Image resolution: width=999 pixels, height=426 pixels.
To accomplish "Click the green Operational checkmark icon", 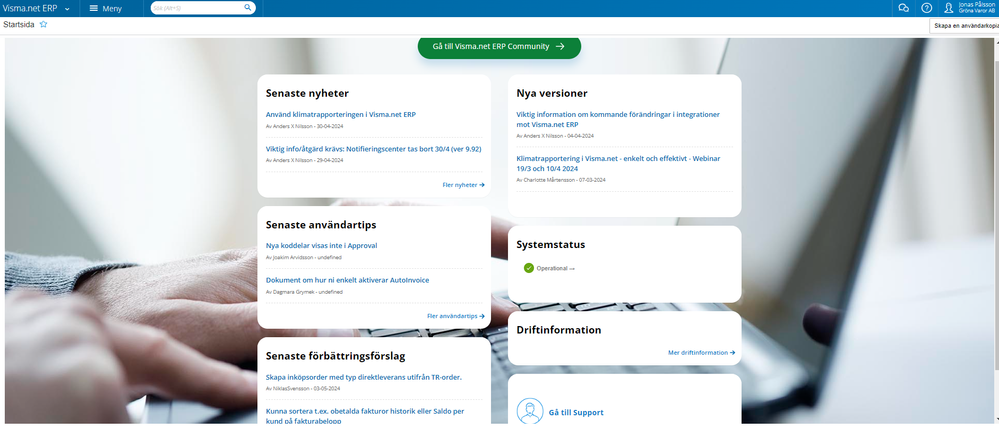I will click(529, 268).
